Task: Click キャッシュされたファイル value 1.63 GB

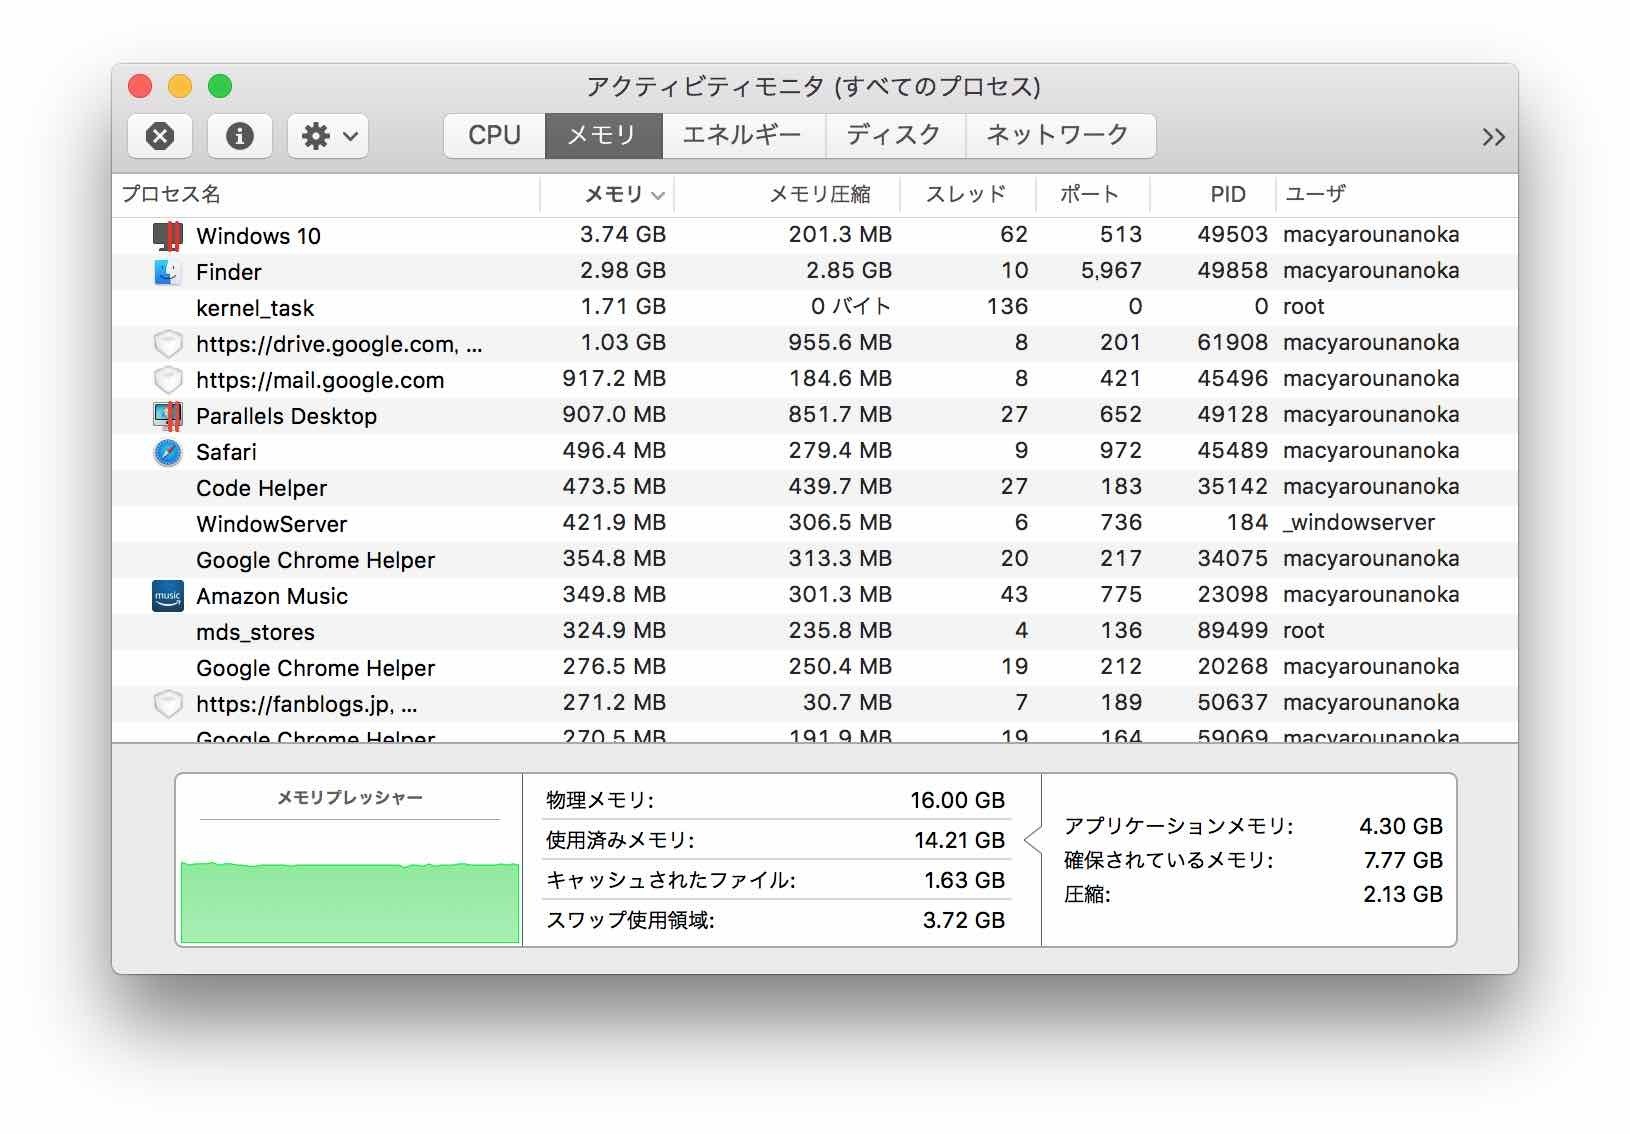Action: 964,881
